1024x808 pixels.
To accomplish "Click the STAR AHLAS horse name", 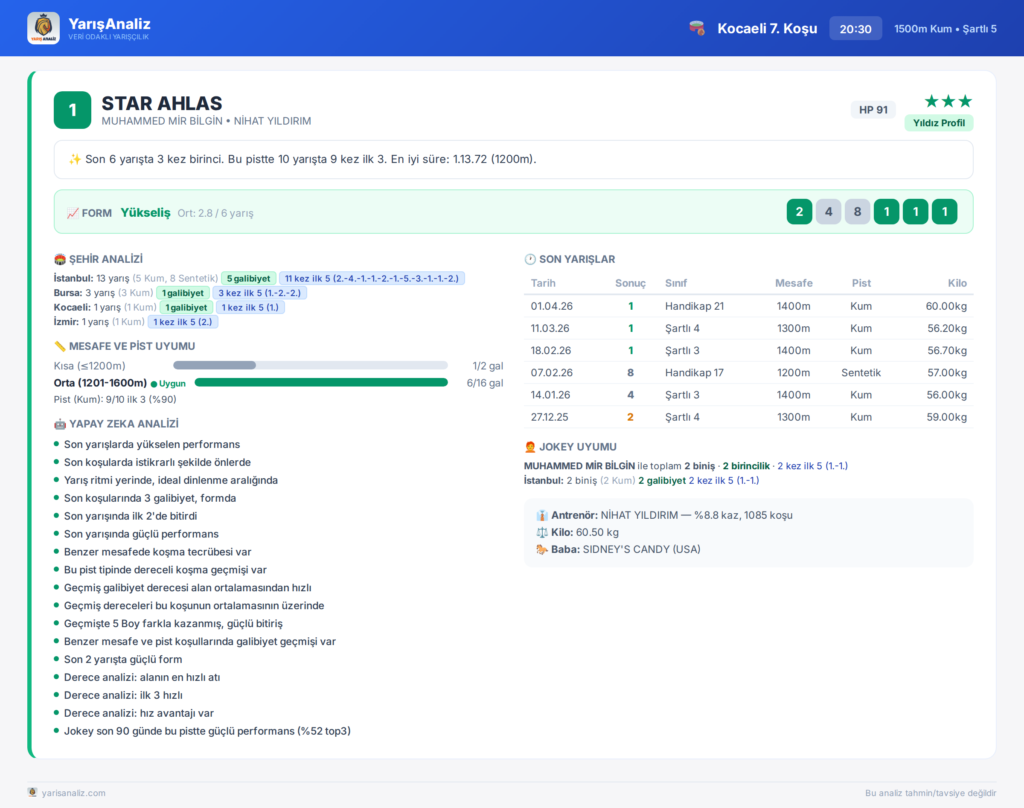I will [x=162, y=103].
